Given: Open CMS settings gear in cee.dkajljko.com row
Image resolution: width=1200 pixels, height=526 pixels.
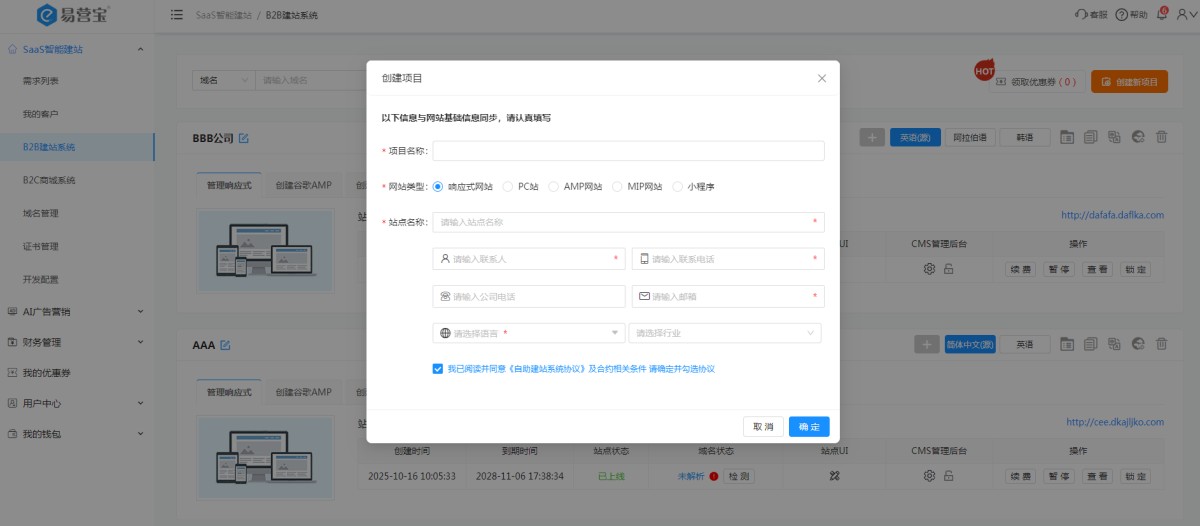Looking at the screenshot, I should (929, 476).
